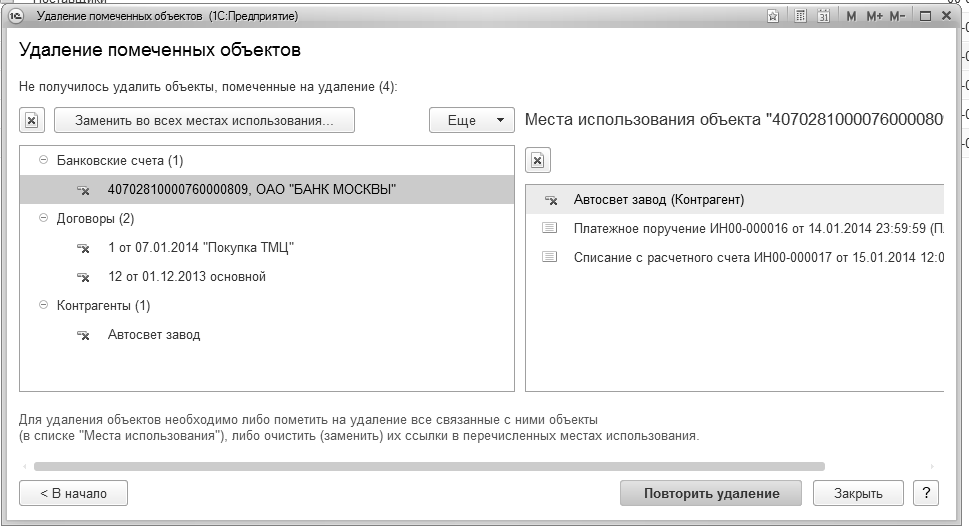Click deletion icon beside 'Автосвет завод (Контрагент)'

point(551,200)
